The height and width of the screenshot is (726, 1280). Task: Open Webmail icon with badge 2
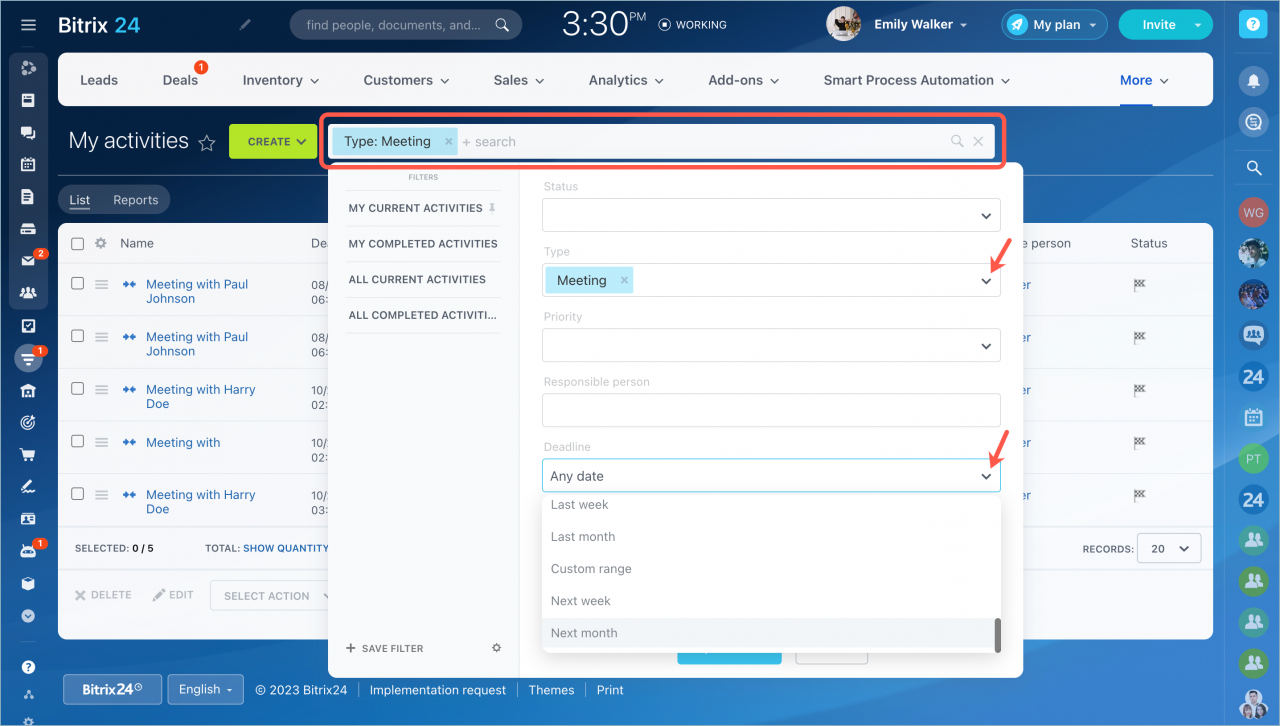pos(28,261)
